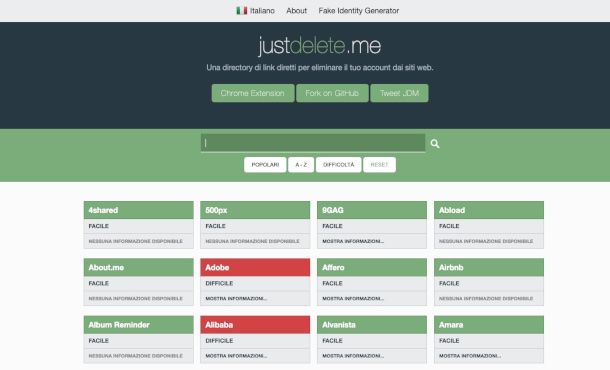Click Difficile label on Adobe card
Screen dimensions: 610x370
pos(219,283)
